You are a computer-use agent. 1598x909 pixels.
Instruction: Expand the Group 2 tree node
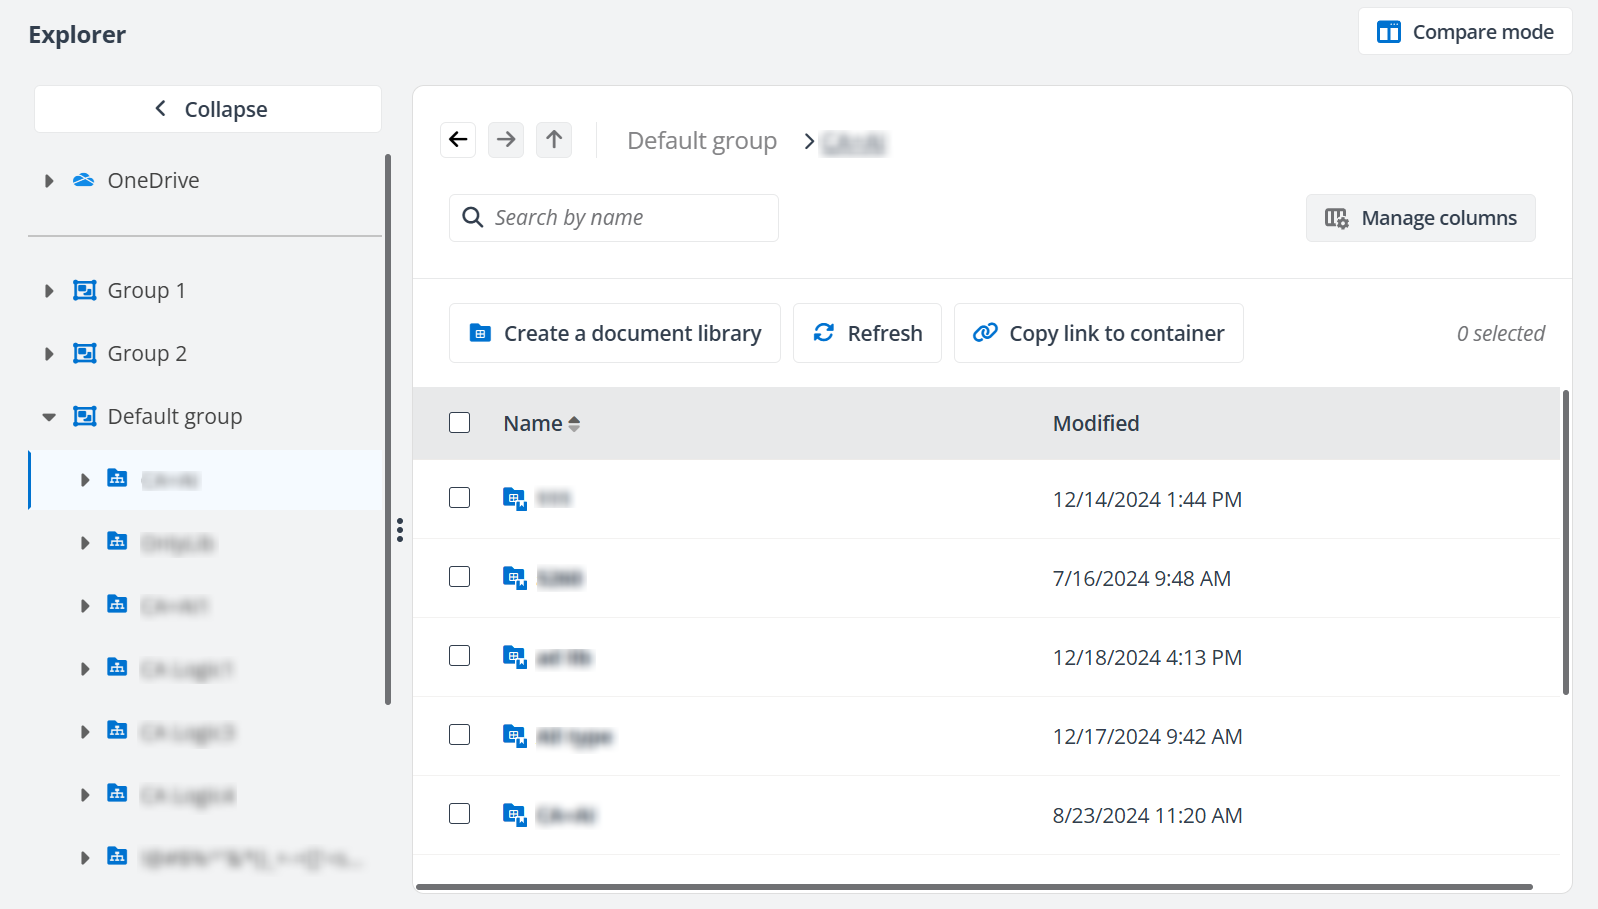tap(49, 354)
